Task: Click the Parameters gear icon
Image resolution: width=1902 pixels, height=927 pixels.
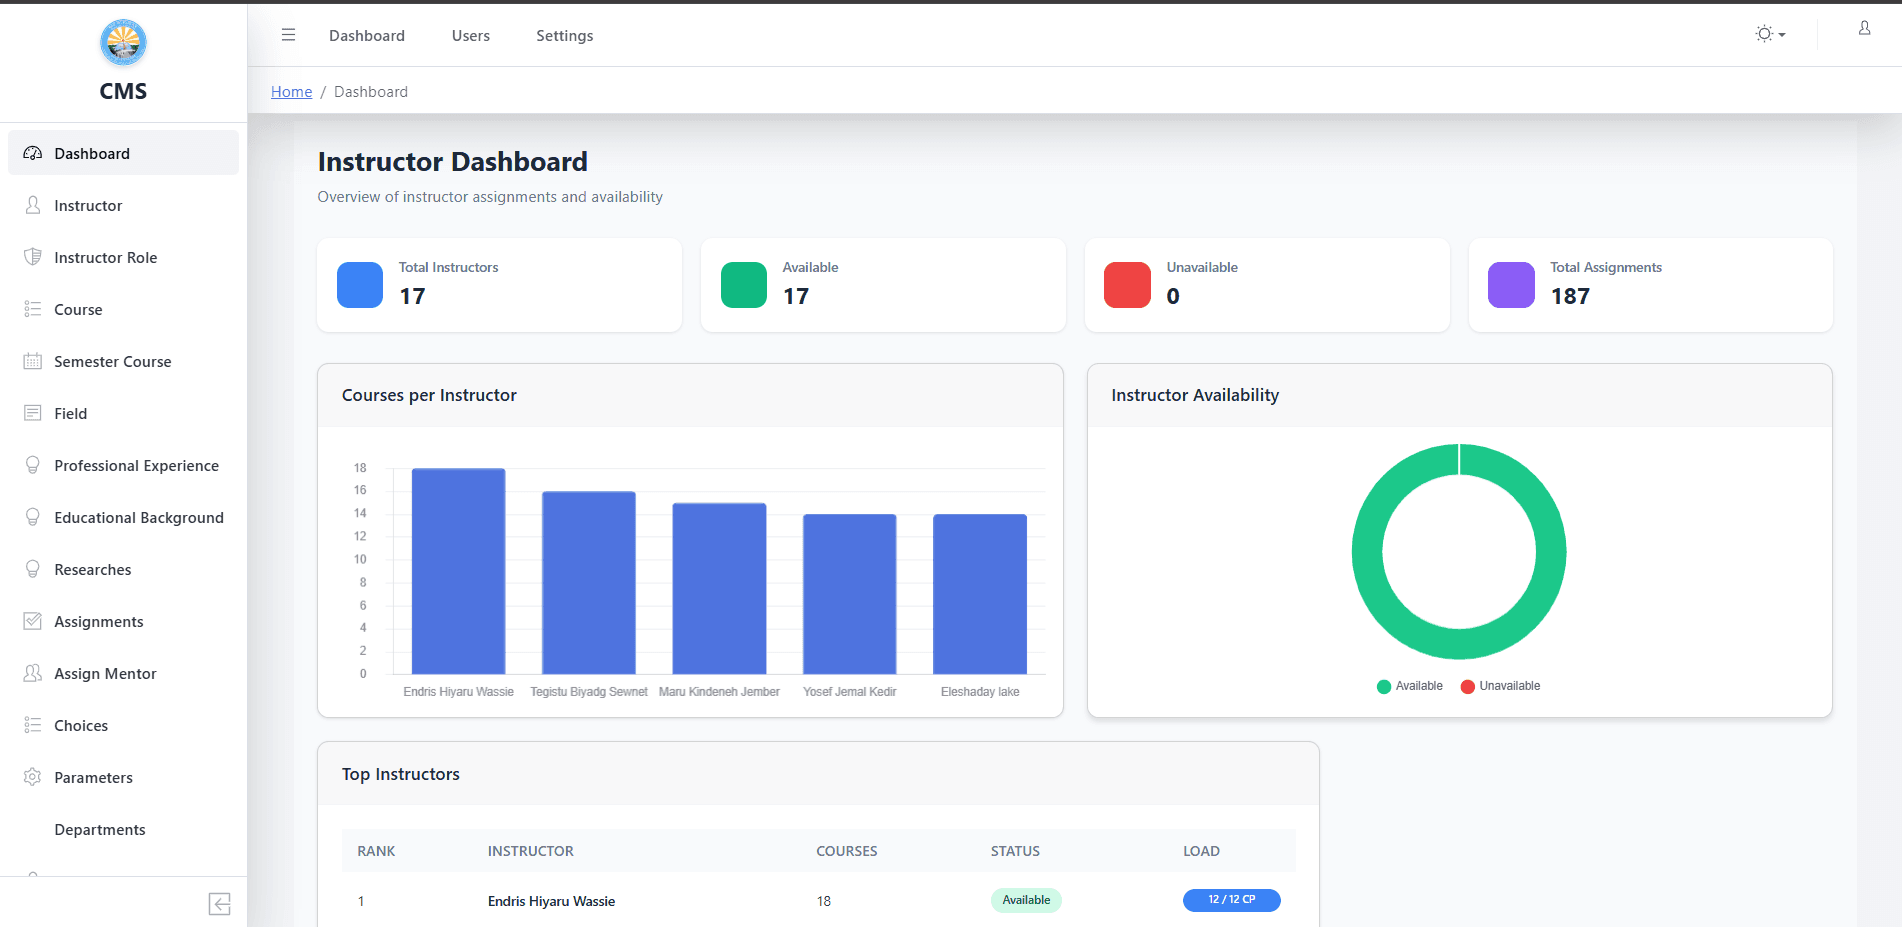Action: [x=33, y=777]
